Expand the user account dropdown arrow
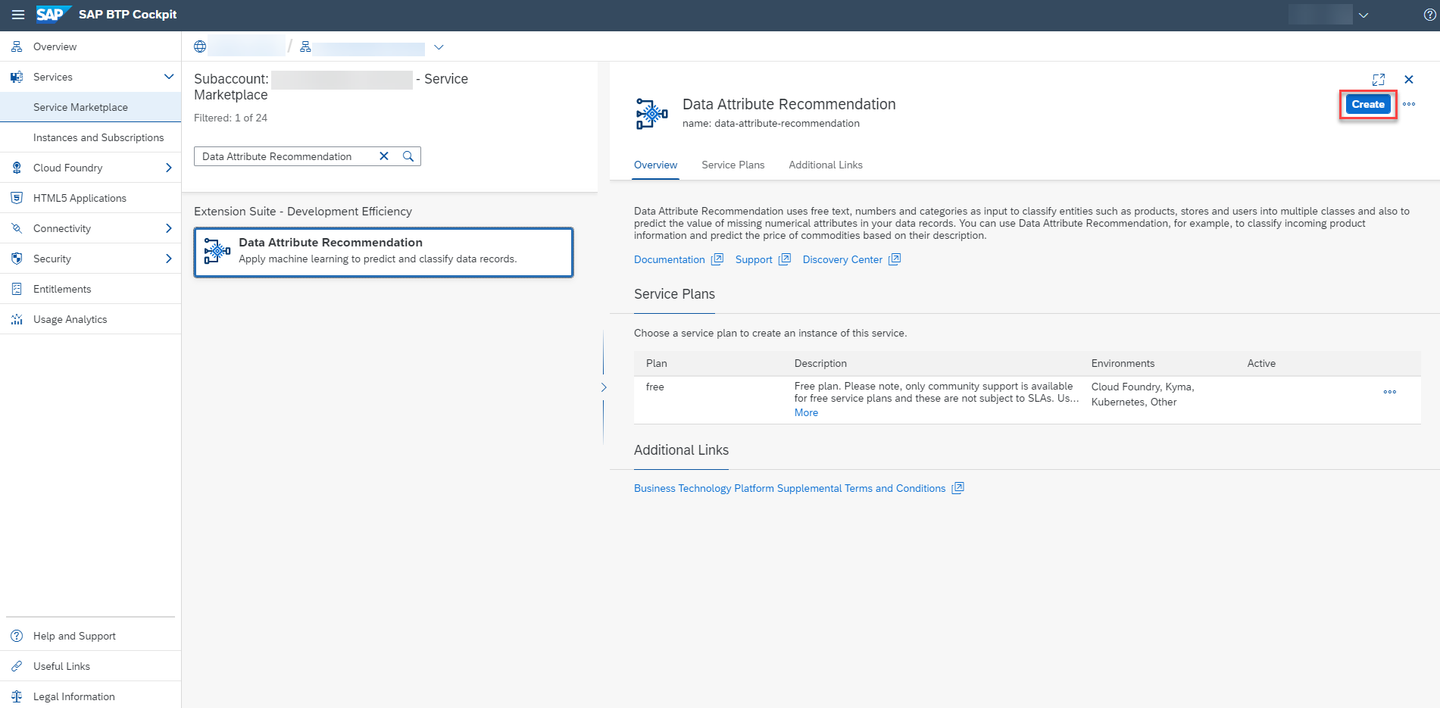Viewport: 1440px width, 708px height. click(x=1363, y=15)
